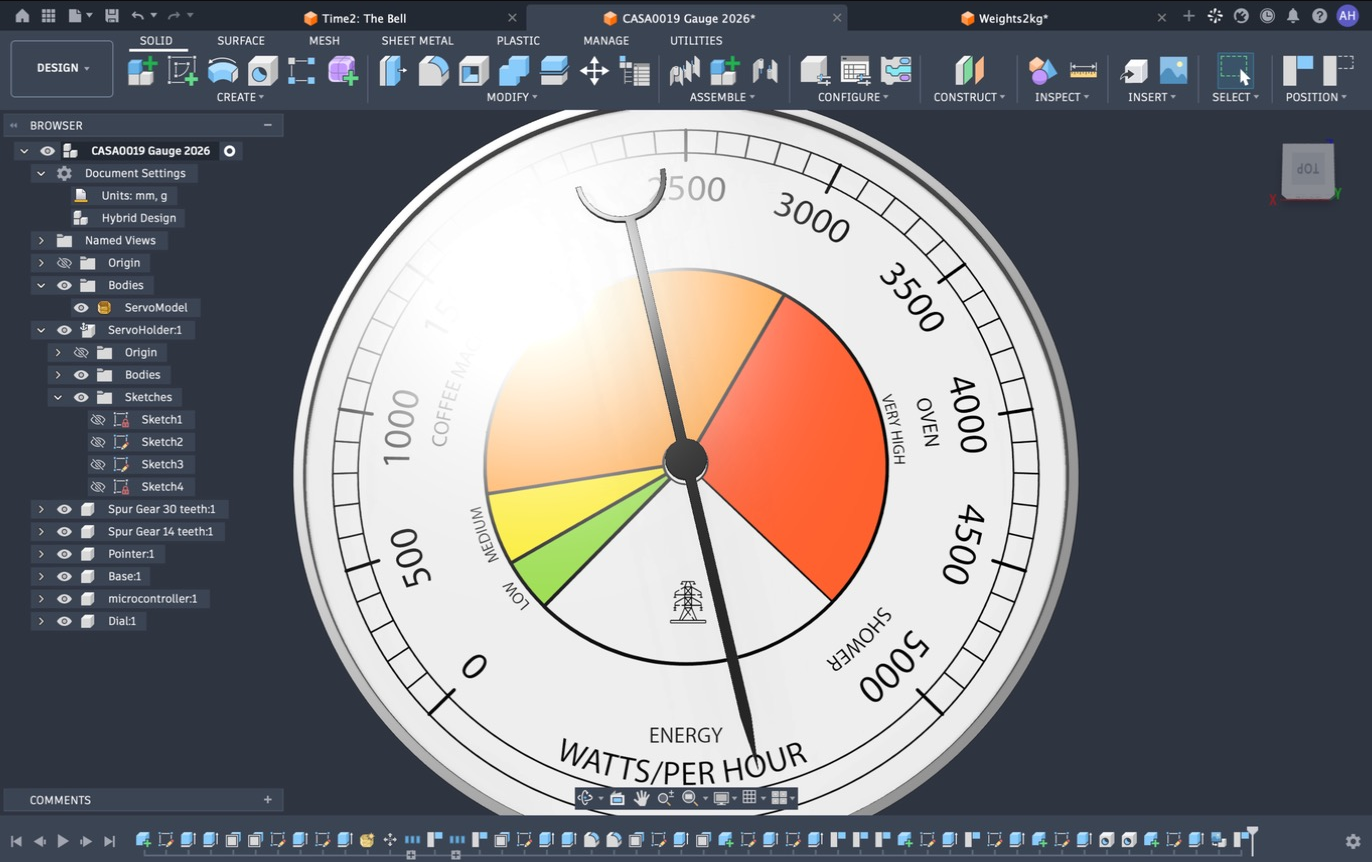Toggle visibility of Dial:1
The width and height of the screenshot is (1372, 862).
coord(64,621)
